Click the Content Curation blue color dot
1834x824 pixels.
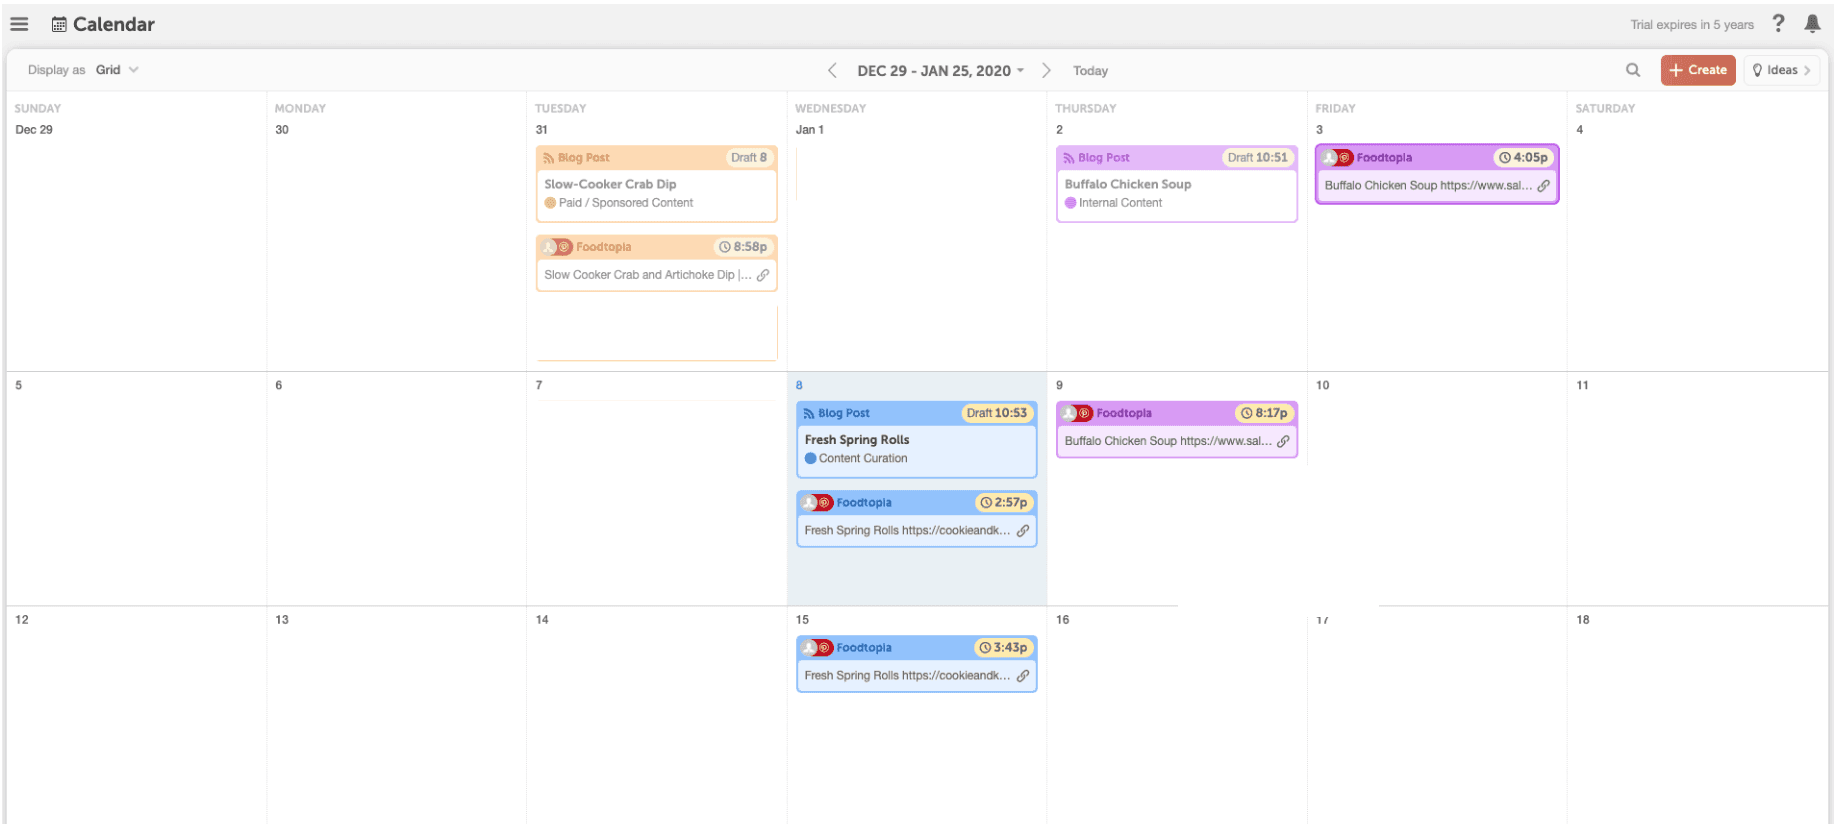point(810,459)
